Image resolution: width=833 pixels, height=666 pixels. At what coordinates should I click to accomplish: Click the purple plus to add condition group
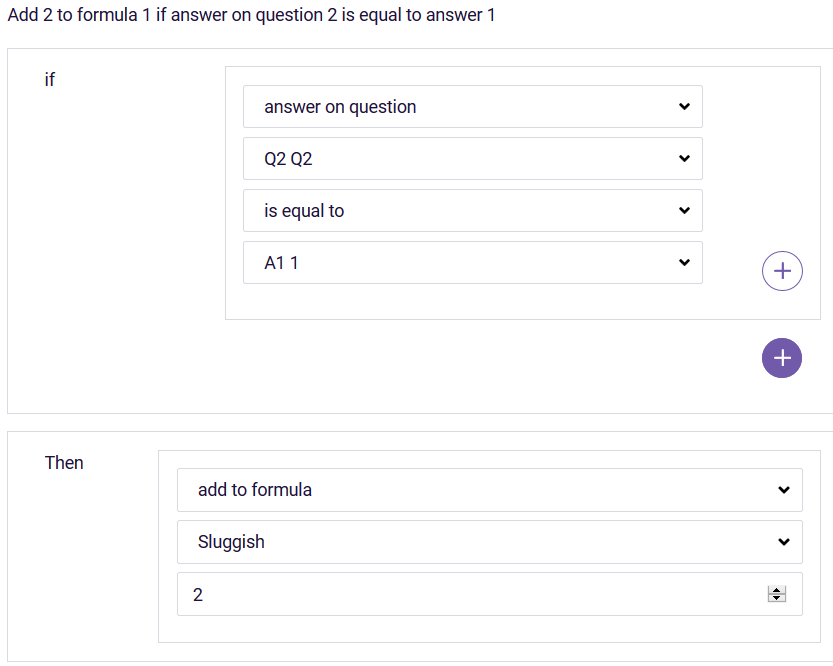click(782, 357)
